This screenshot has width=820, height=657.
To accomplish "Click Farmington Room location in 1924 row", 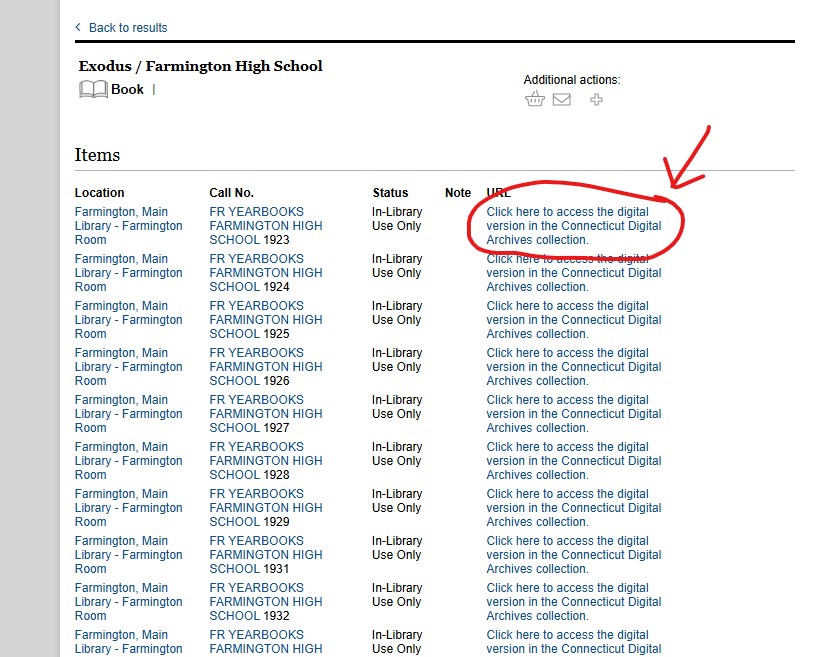I will coord(129,273).
